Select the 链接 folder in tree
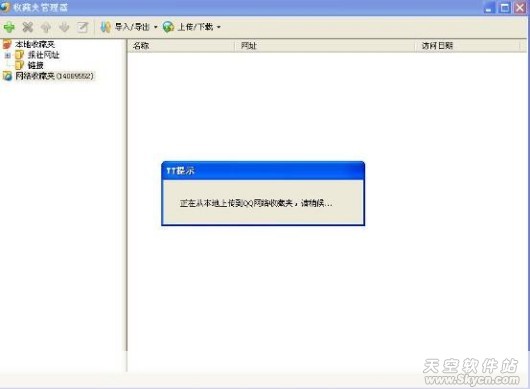Image resolution: width=530 pixels, height=389 pixels. (35, 65)
